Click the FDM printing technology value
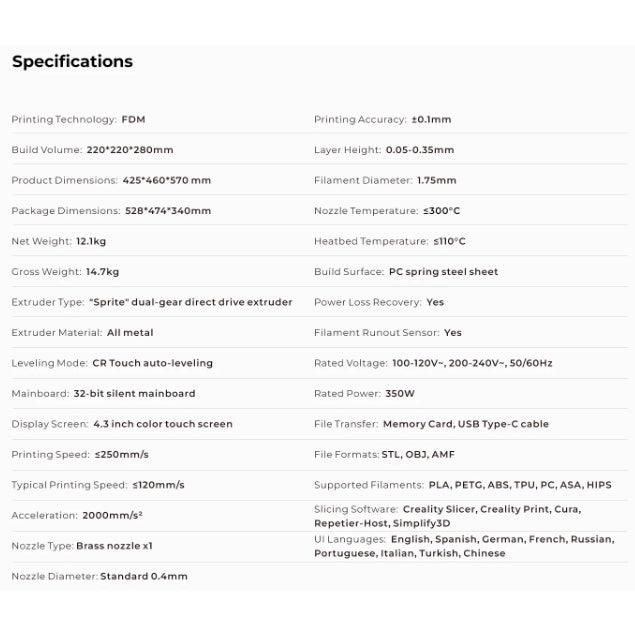This screenshot has height=635, width=635. pos(133,120)
